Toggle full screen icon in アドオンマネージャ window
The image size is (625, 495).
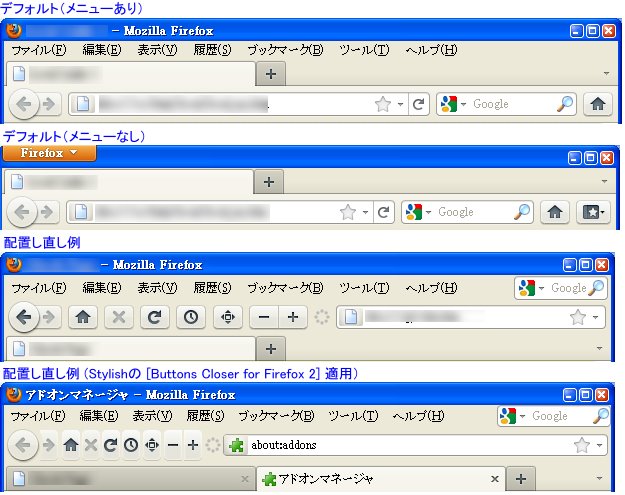[x=152, y=445]
